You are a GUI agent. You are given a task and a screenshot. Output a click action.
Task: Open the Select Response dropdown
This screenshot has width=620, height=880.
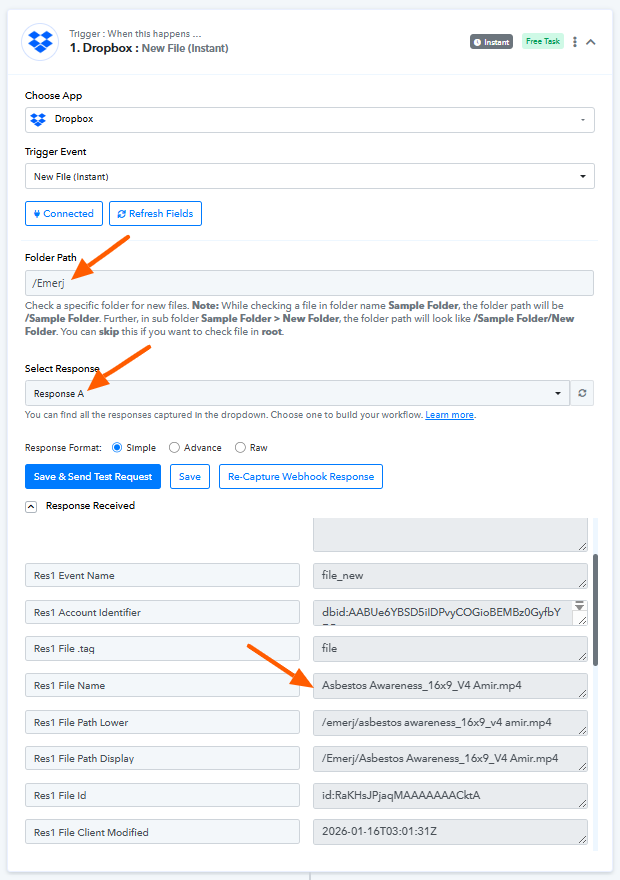(x=297, y=393)
